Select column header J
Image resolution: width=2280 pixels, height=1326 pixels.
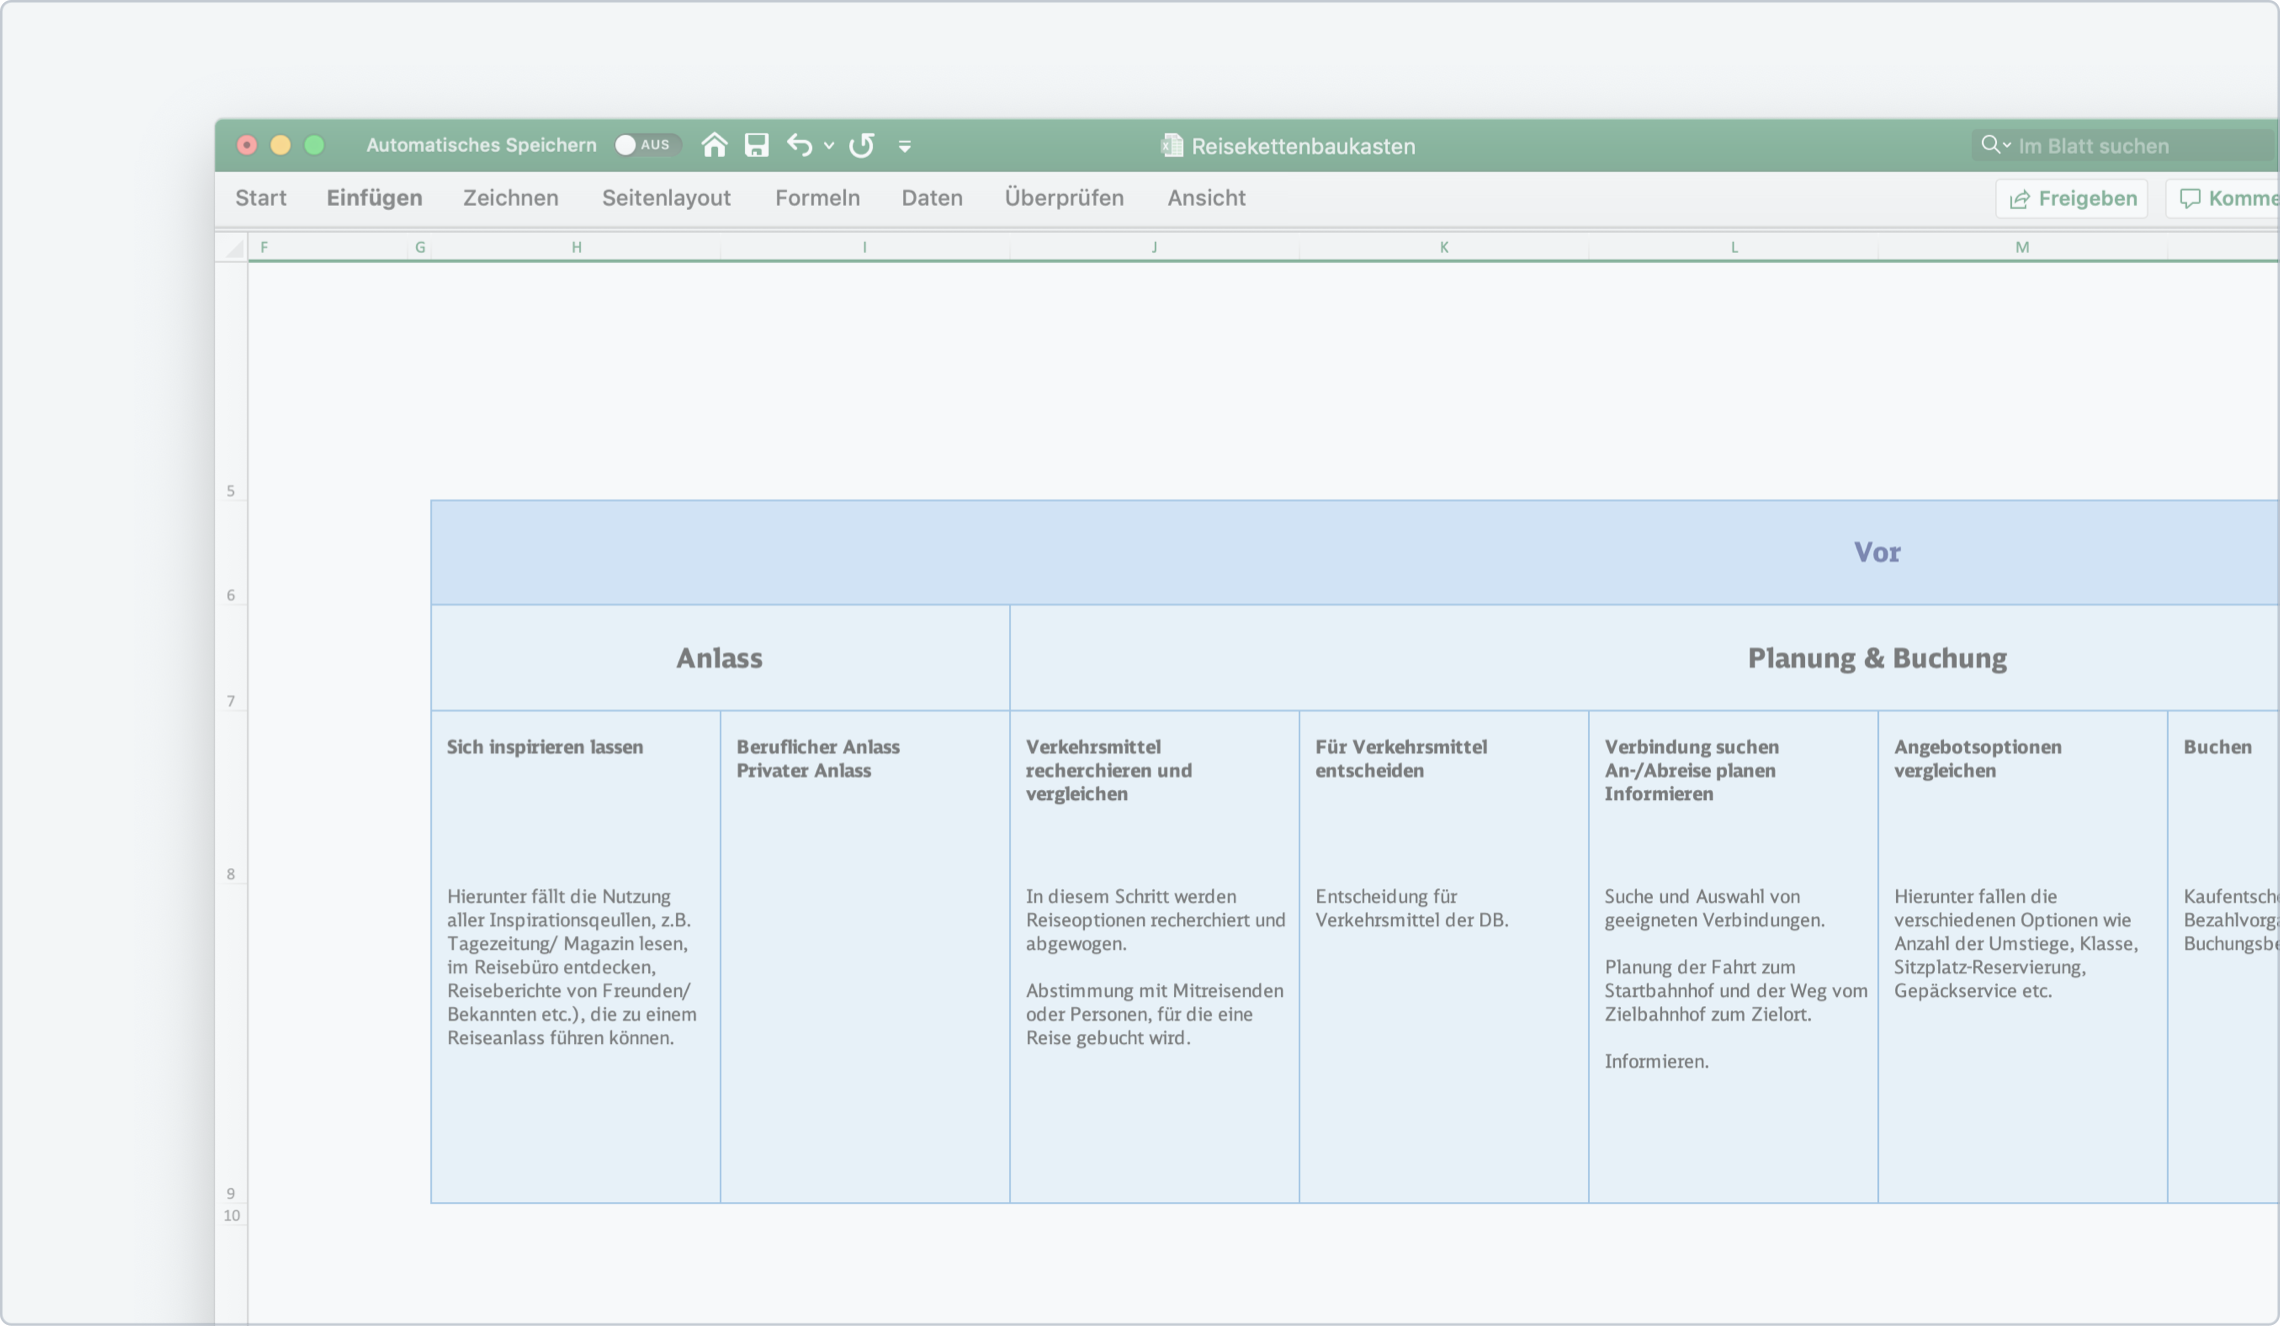(x=1154, y=247)
